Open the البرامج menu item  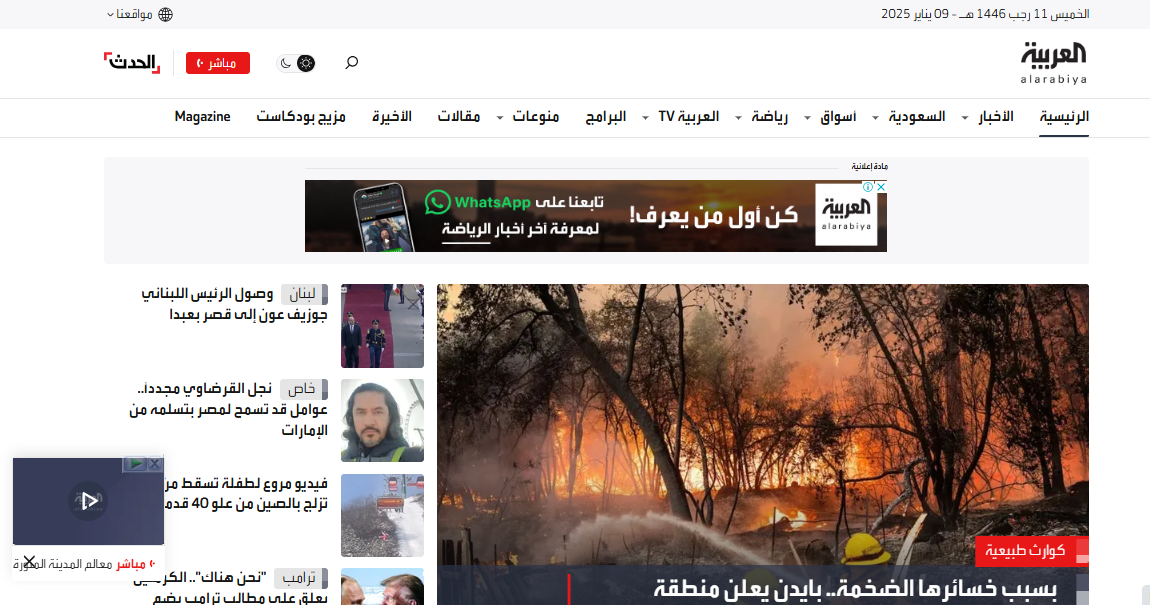[x=606, y=117]
